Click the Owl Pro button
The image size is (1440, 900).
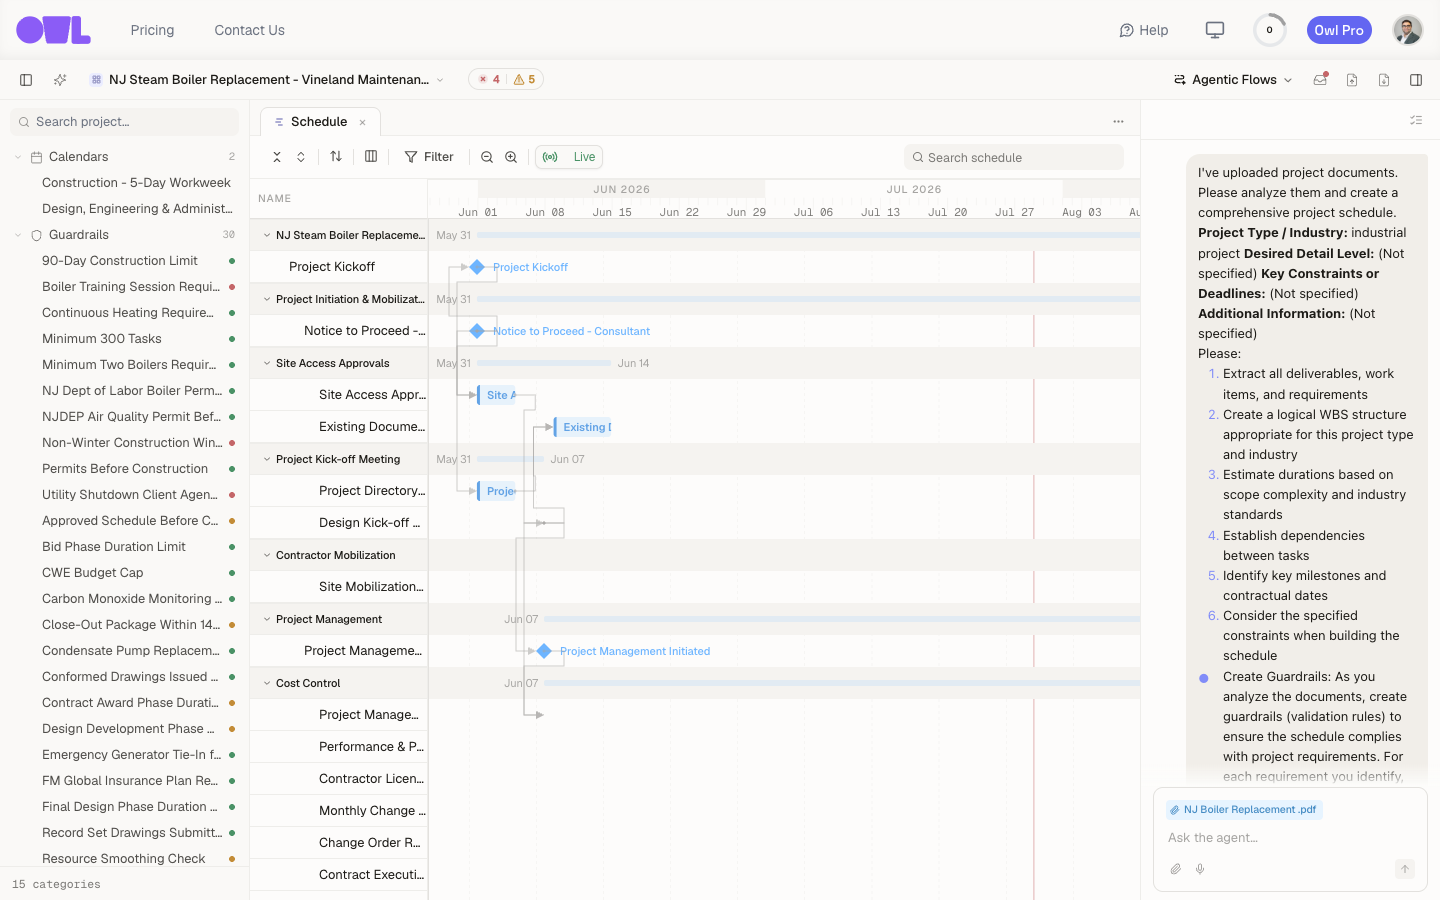pos(1339,30)
